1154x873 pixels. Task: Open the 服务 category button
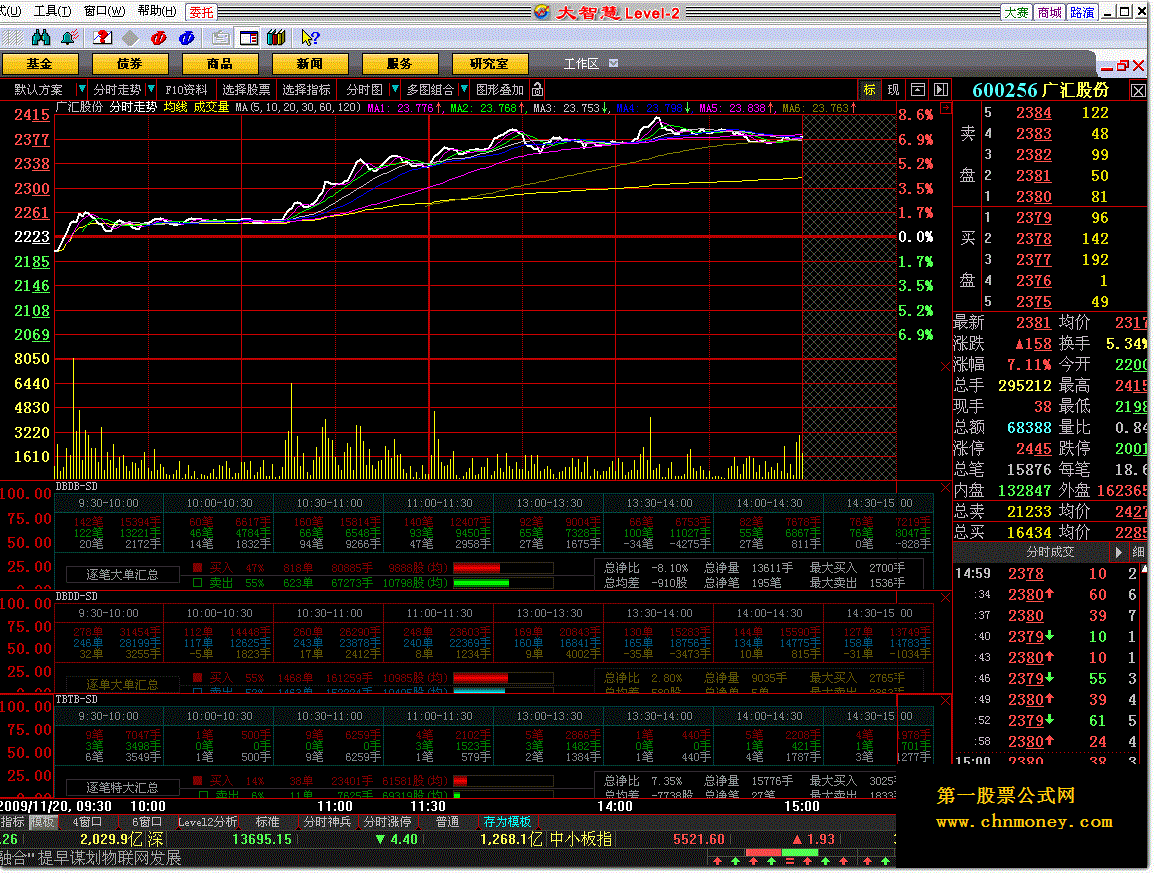pyautogui.click(x=400, y=64)
